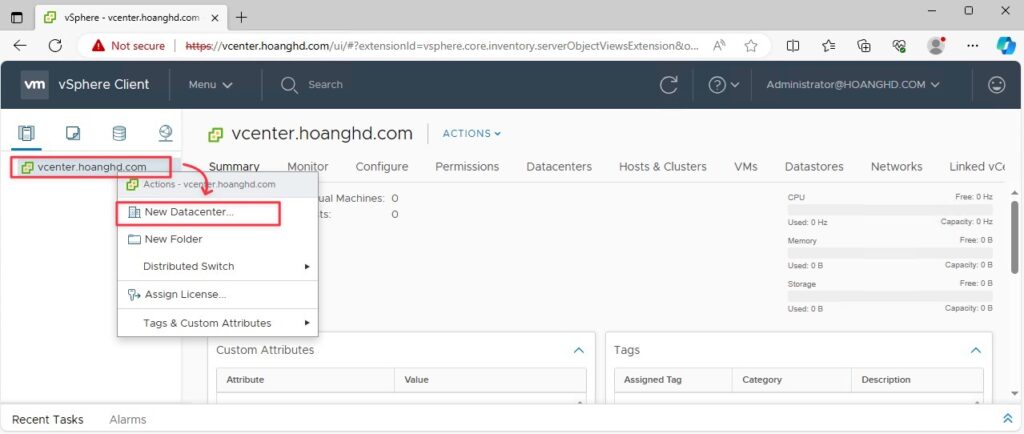The width and height of the screenshot is (1024, 434).
Task: Open the Alarms panel
Action: [x=127, y=420]
